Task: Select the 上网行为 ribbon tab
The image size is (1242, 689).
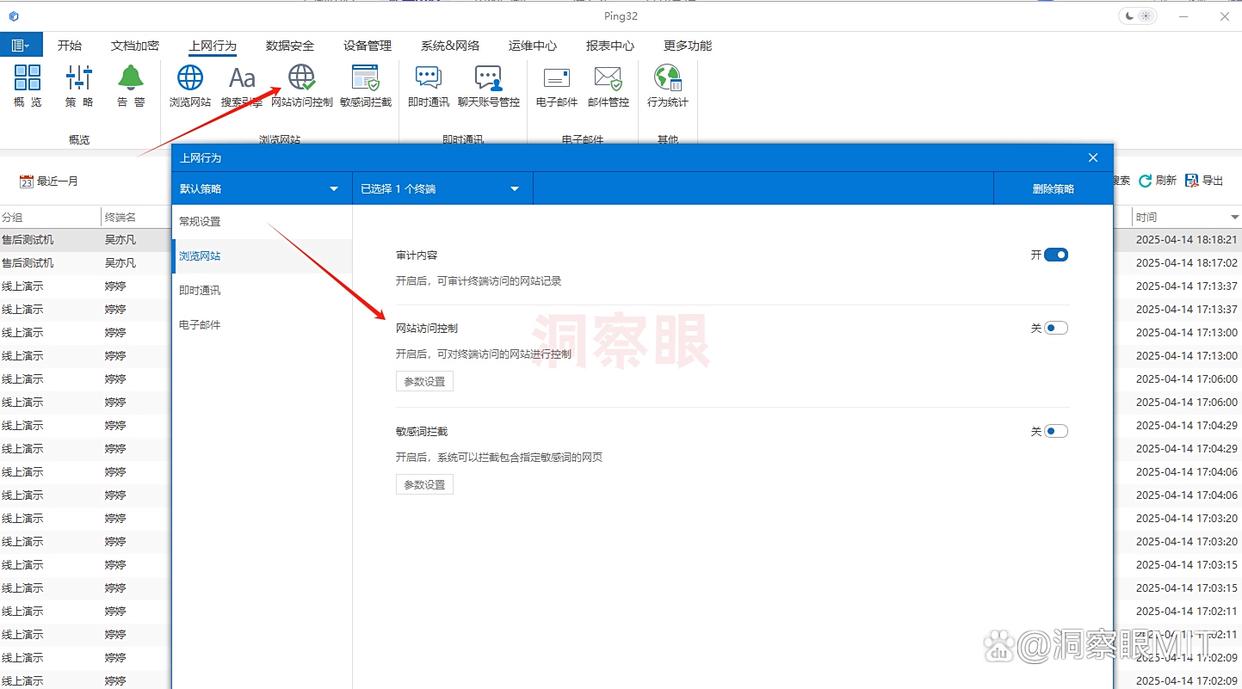Action: tap(212, 45)
